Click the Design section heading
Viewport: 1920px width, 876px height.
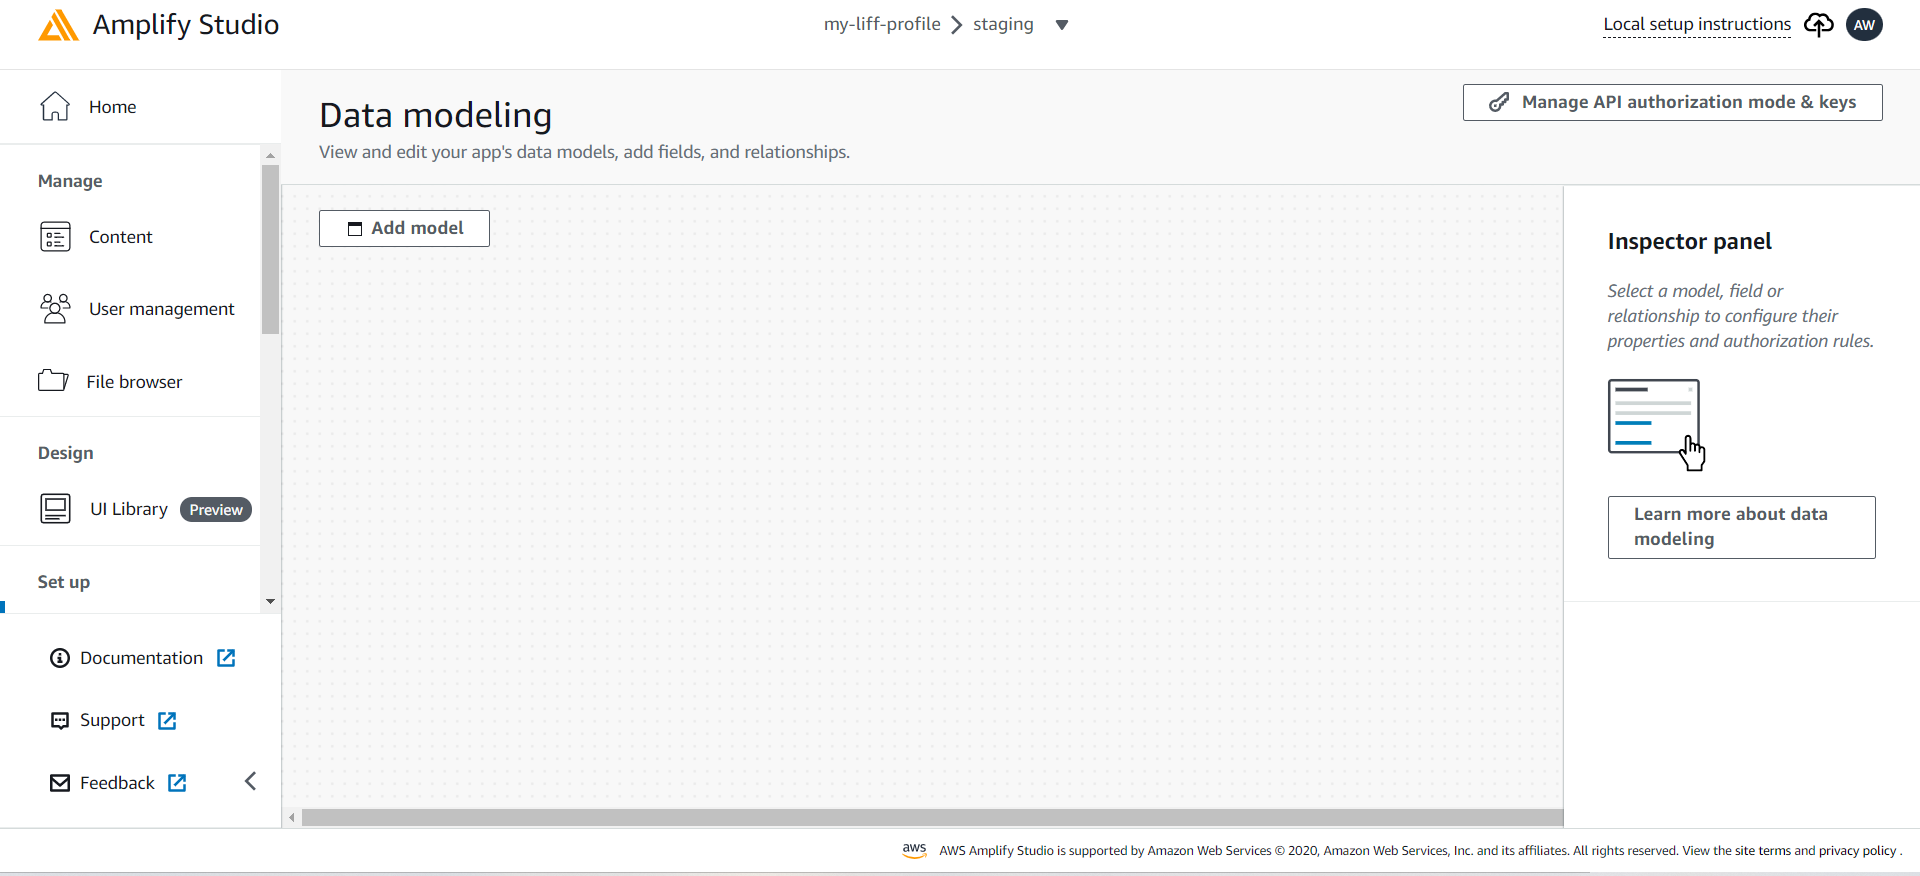pyautogui.click(x=66, y=453)
